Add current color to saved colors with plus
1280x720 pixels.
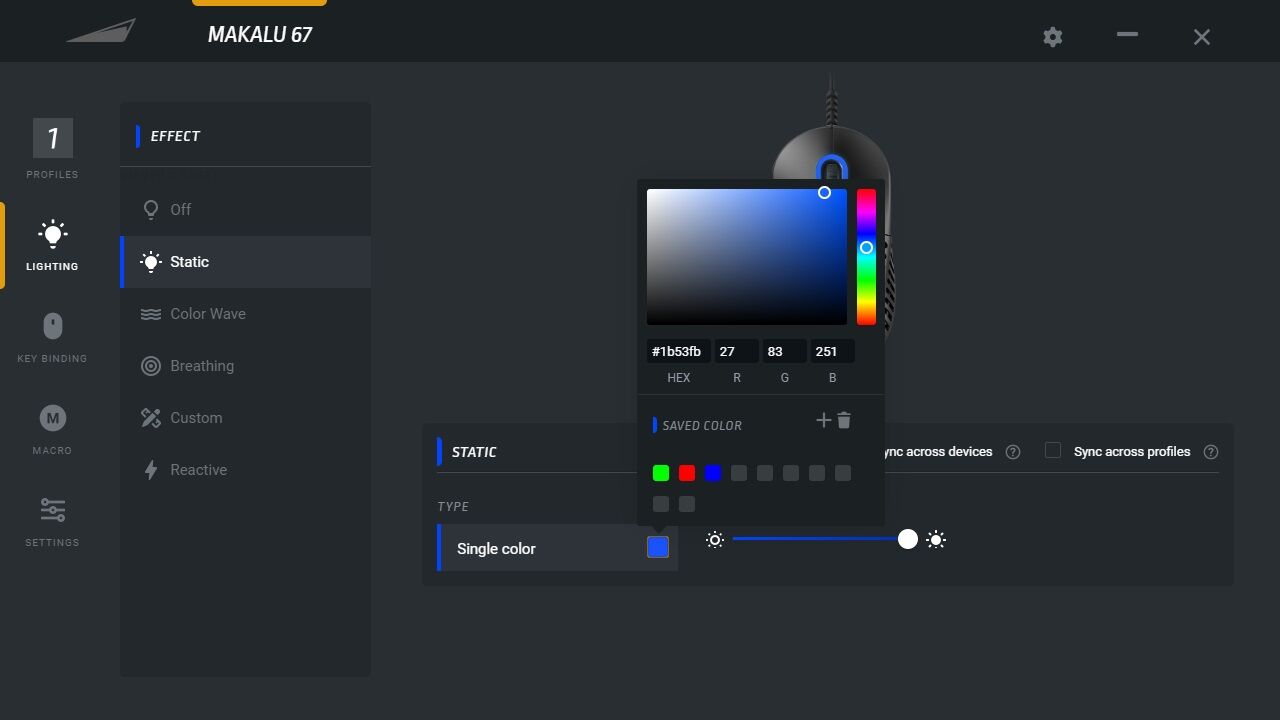pos(823,420)
